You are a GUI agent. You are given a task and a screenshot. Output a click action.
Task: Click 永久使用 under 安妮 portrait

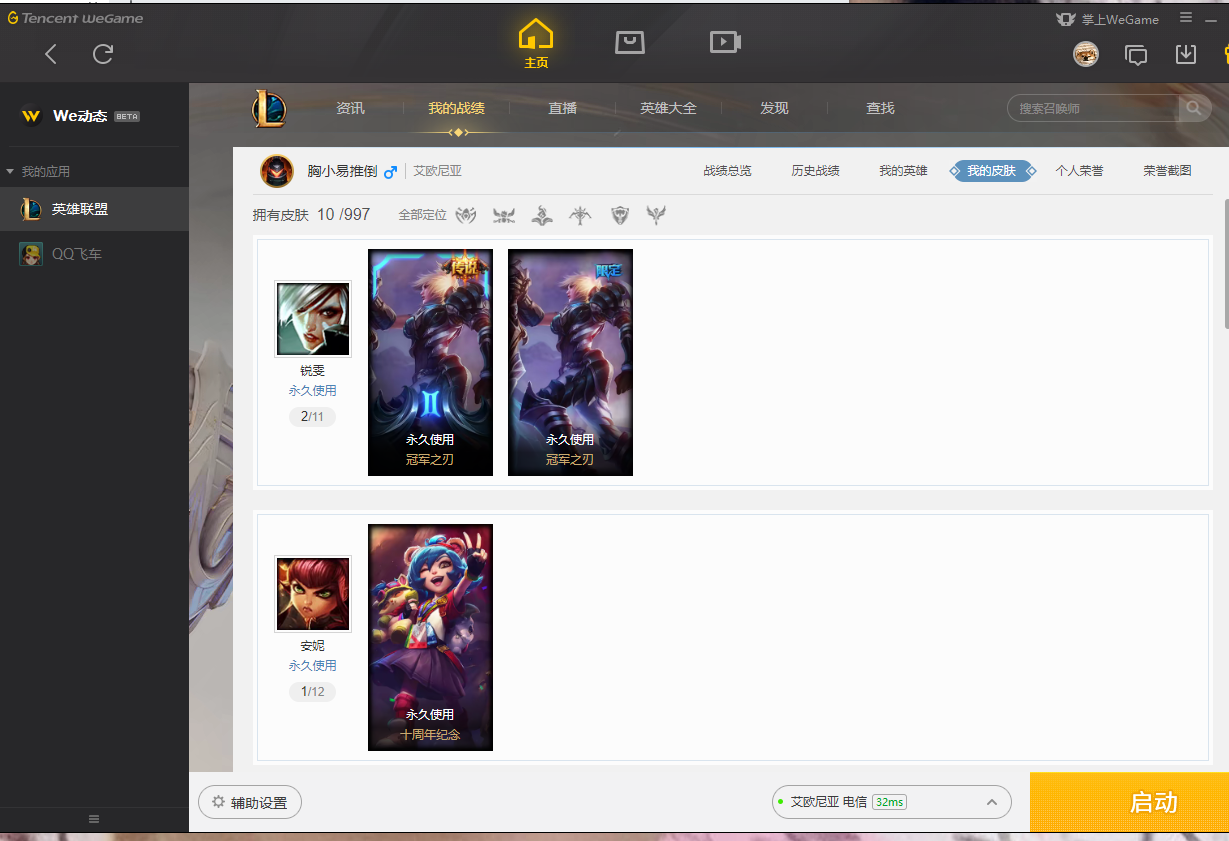[x=312, y=666]
